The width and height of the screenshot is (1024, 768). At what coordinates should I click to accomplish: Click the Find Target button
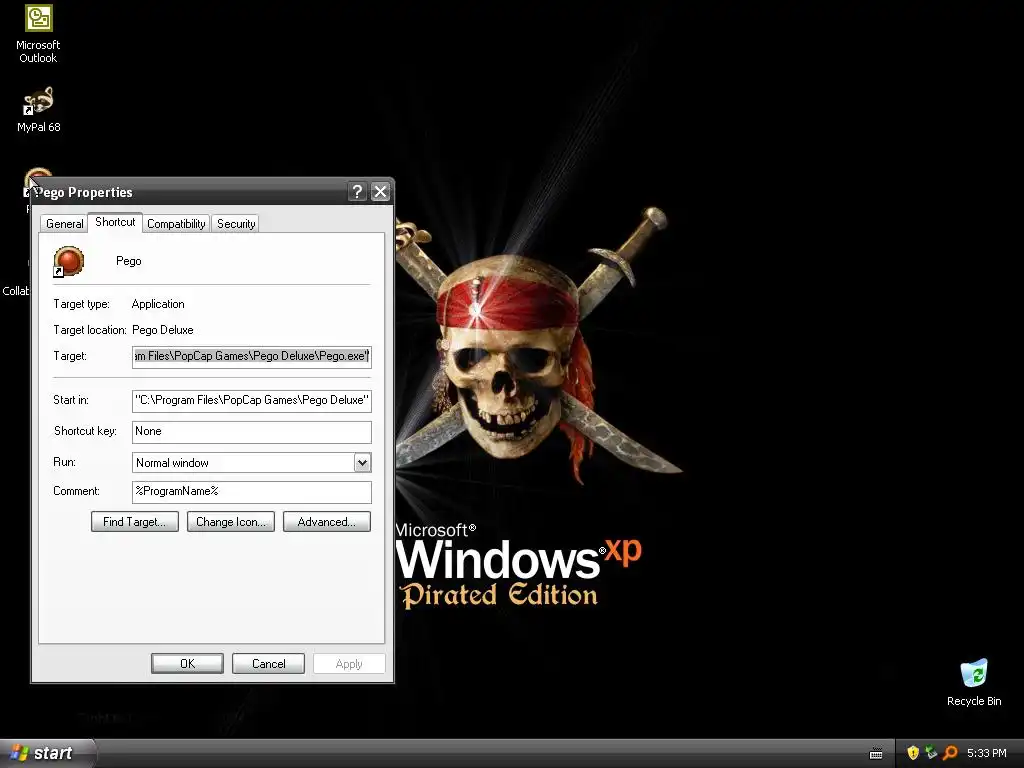pyautogui.click(x=135, y=522)
